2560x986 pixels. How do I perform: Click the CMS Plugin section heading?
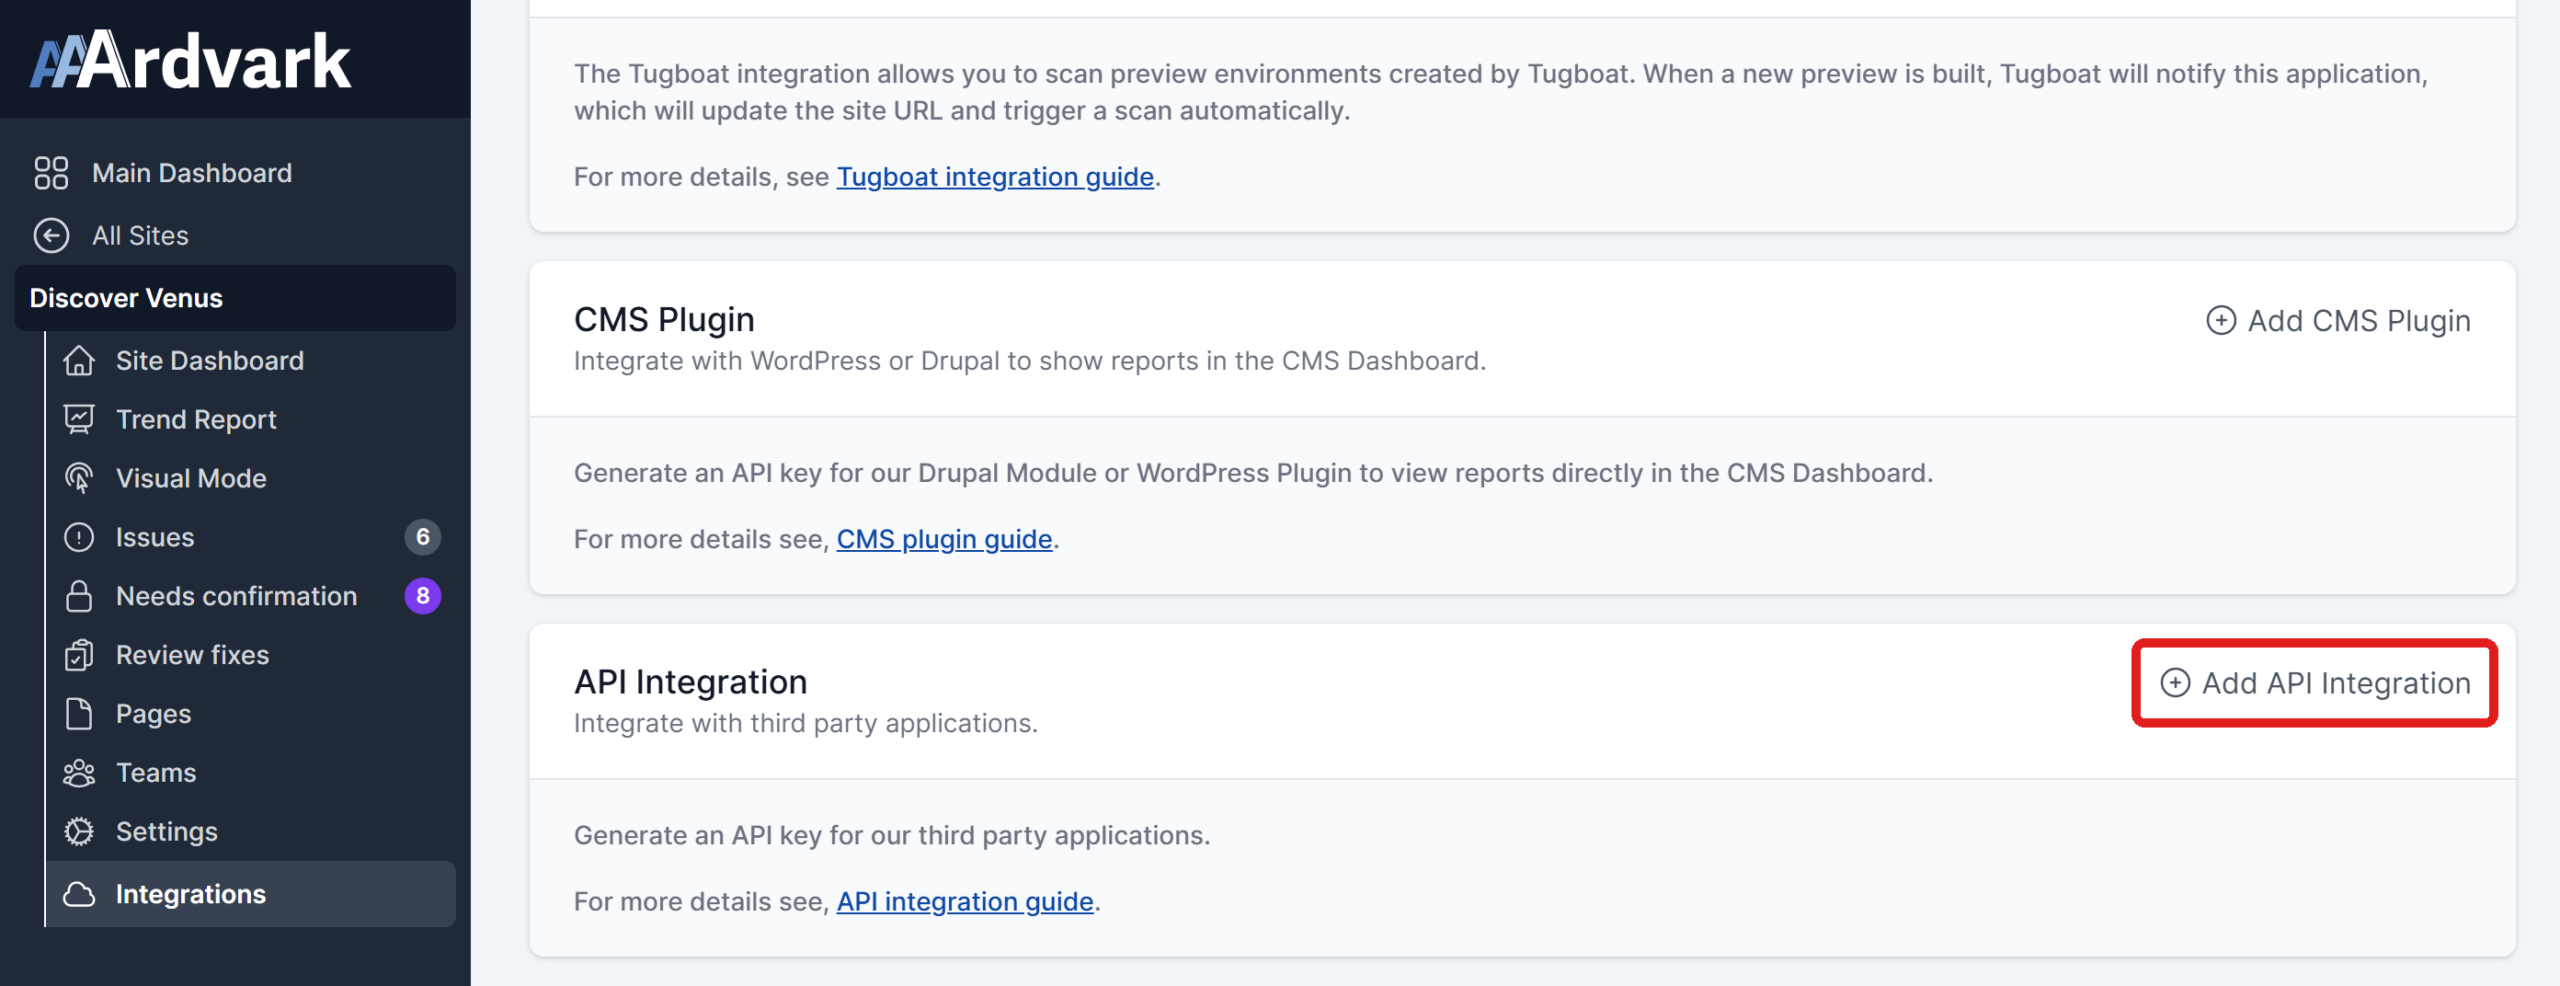[664, 320]
